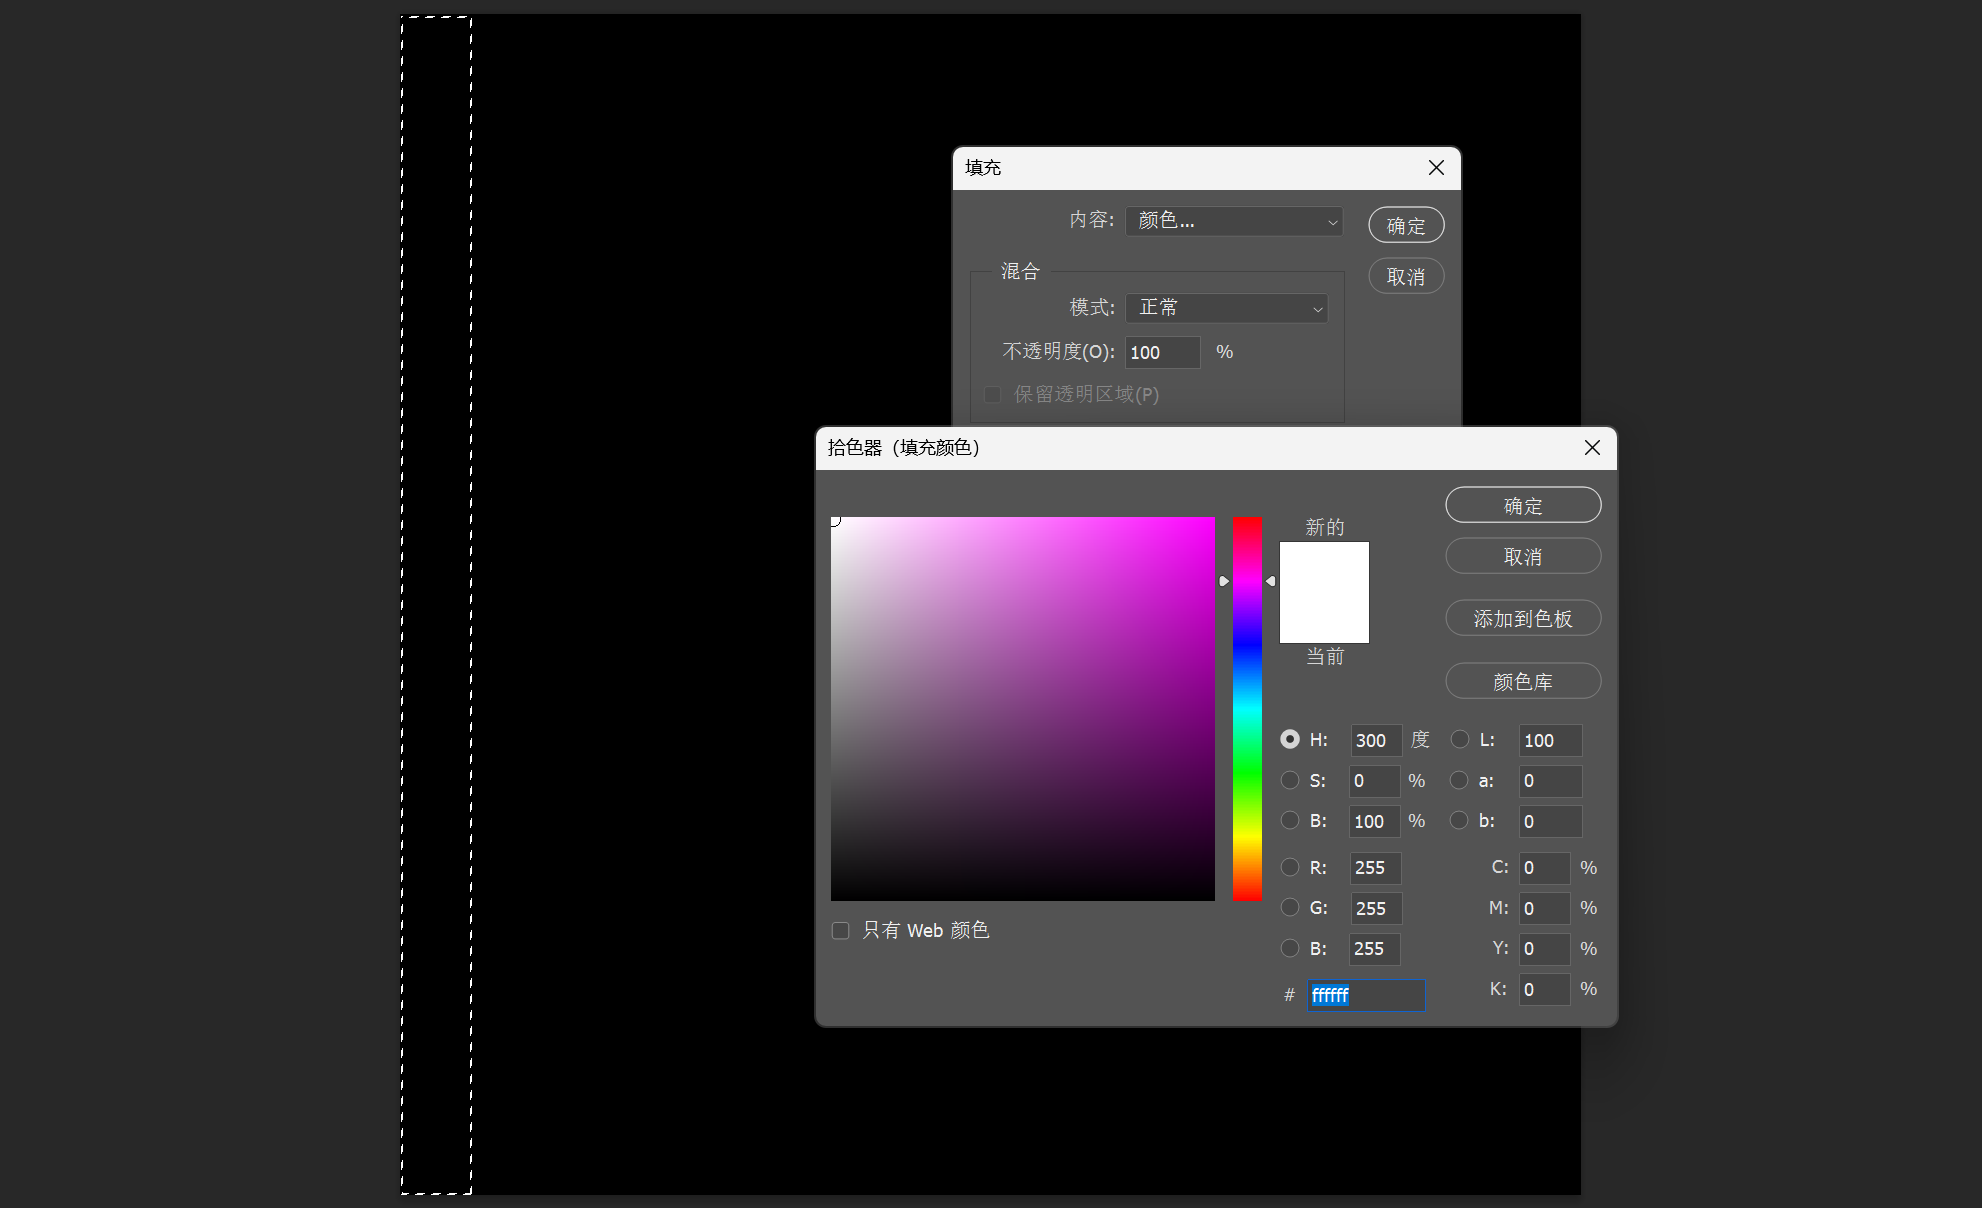This screenshot has width=1982, height=1208.
Task: Click the 添加到色板 button
Action: click(x=1522, y=619)
